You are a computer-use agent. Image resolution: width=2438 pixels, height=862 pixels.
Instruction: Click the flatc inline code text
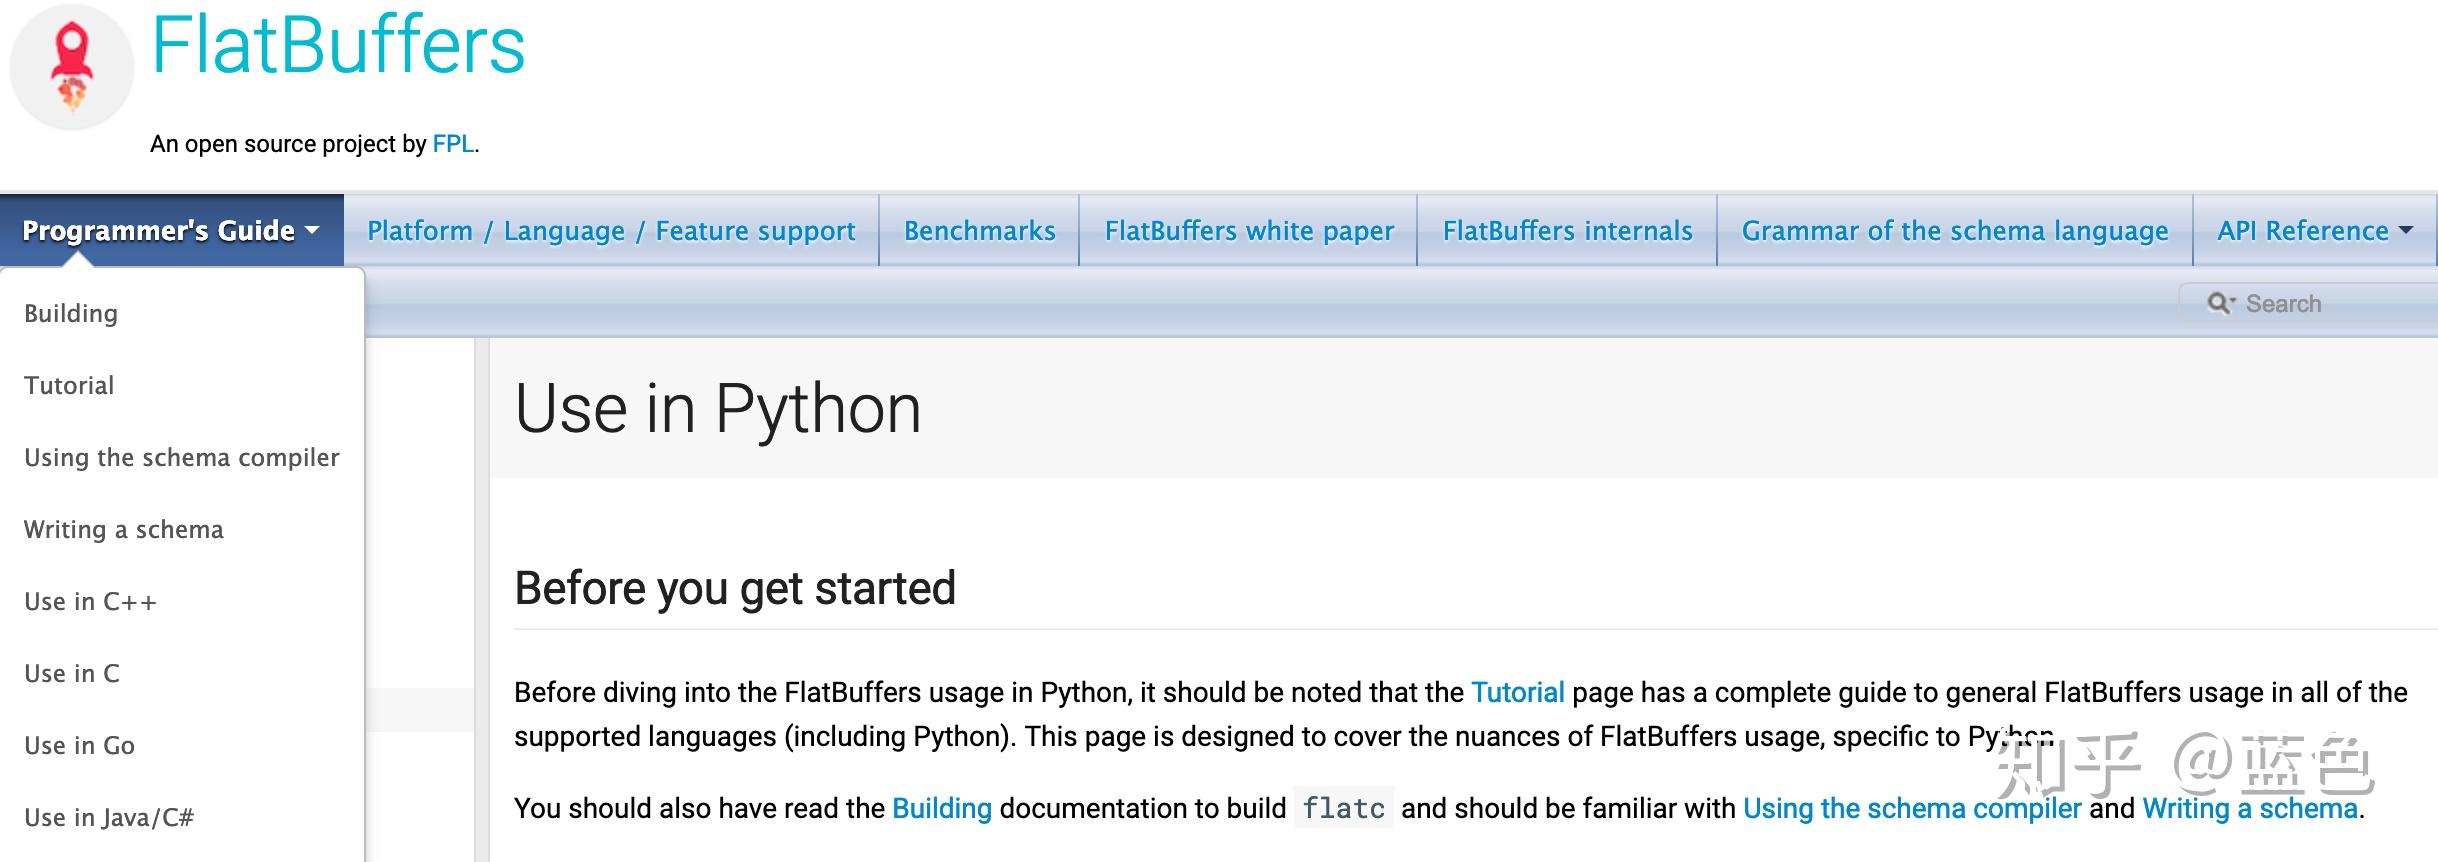(x=1343, y=808)
